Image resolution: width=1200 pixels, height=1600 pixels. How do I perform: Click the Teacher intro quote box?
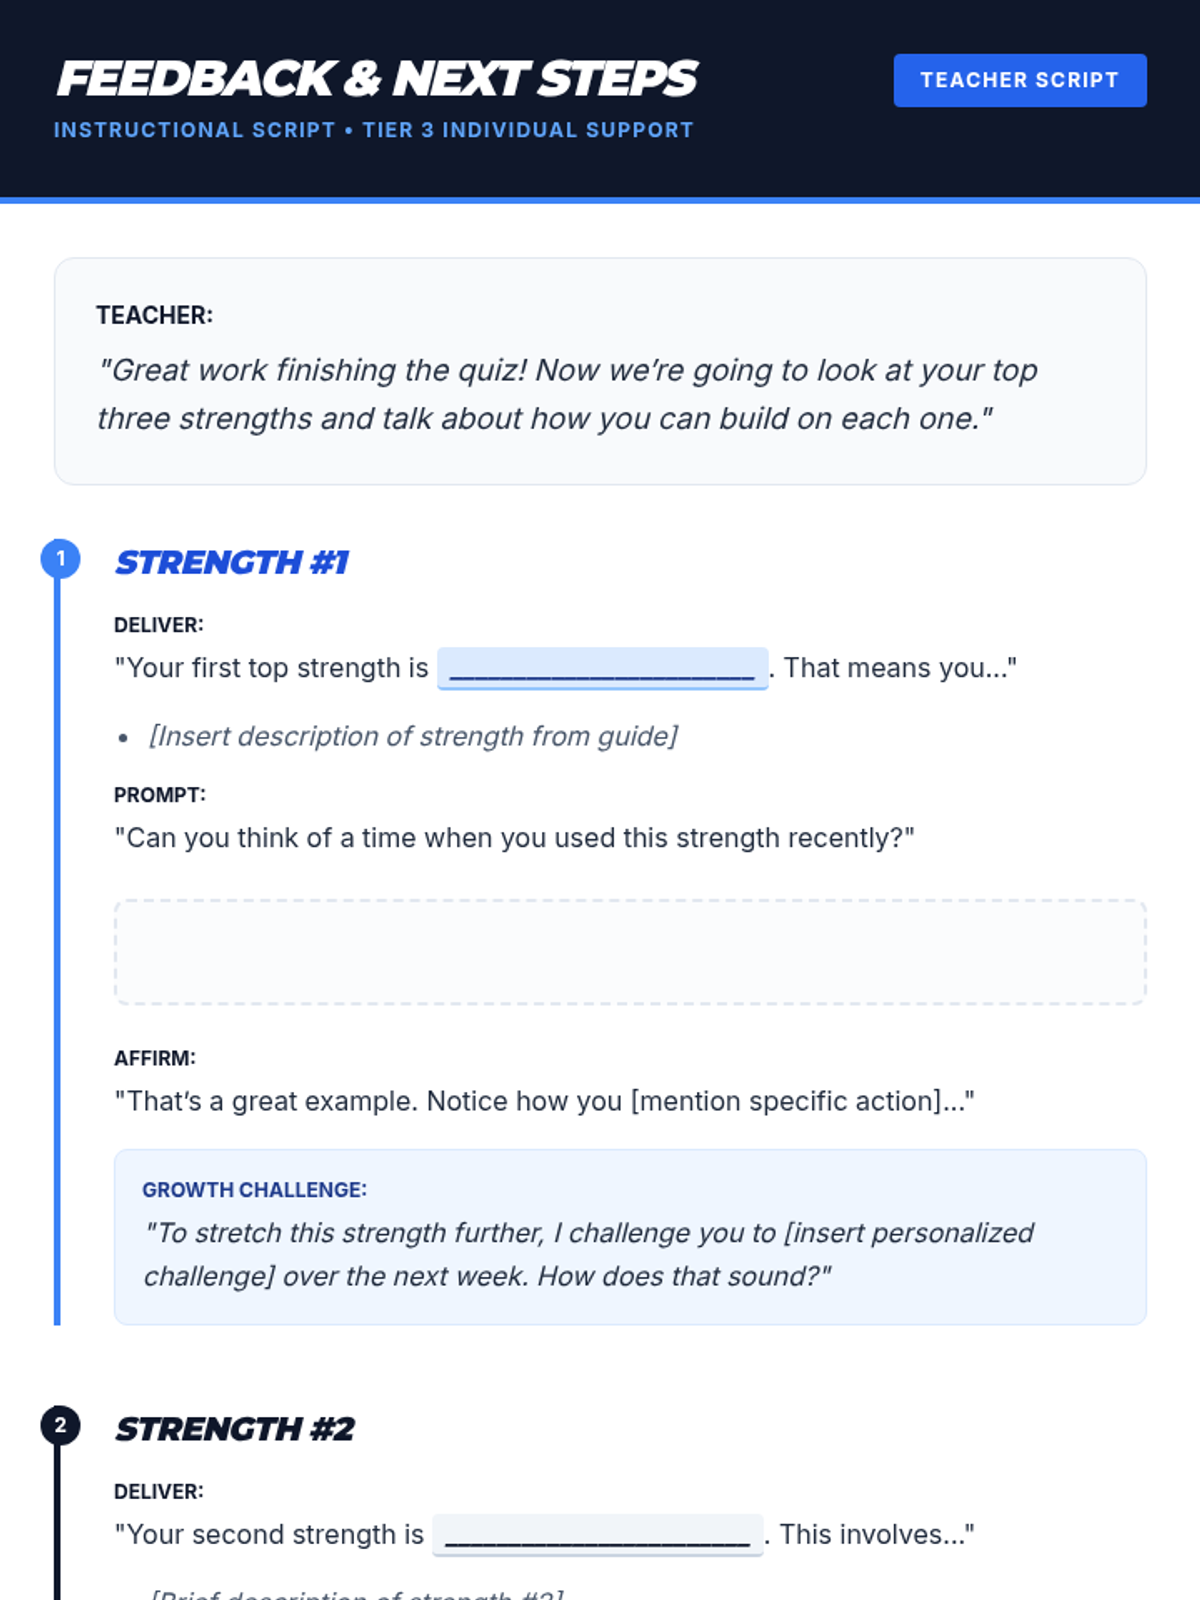click(x=600, y=371)
